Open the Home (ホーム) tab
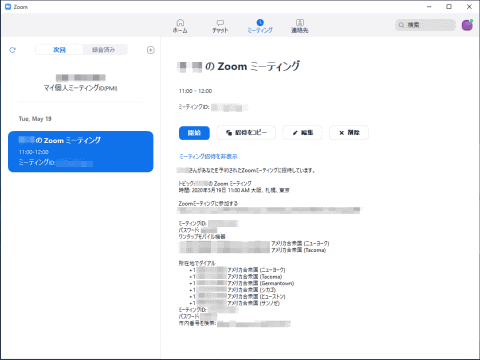 180,26
